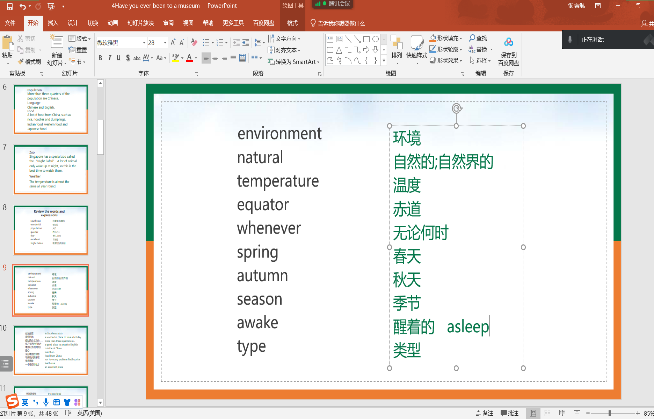Expand the Shape Fill dropdown
The width and height of the screenshot is (654, 419).
click(x=460, y=38)
